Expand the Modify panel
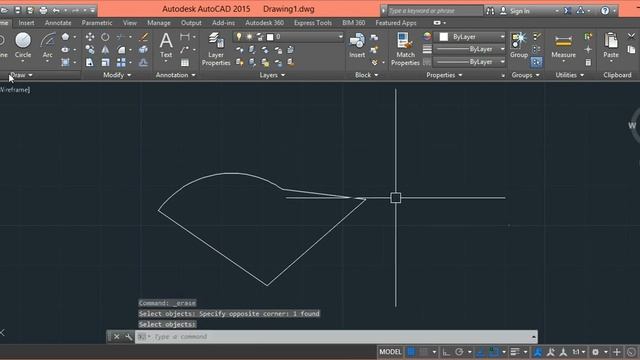Viewport: 640px width, 360px height. coord(118,75)
